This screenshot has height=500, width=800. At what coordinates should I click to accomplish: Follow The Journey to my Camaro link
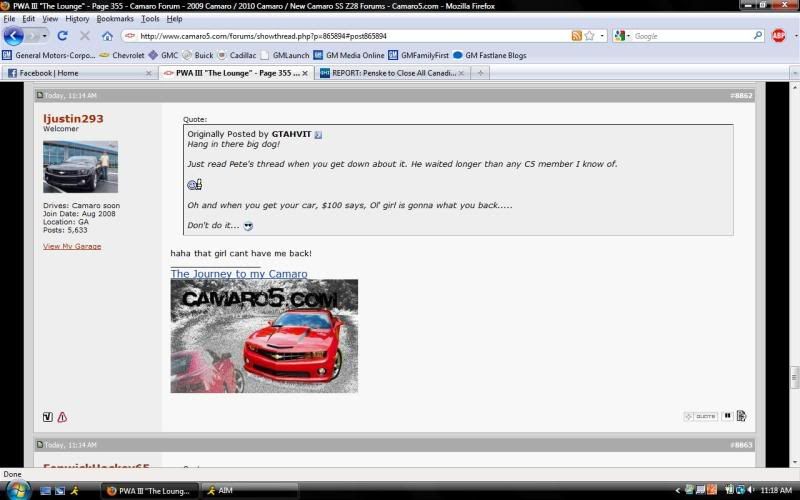(239, 274)
